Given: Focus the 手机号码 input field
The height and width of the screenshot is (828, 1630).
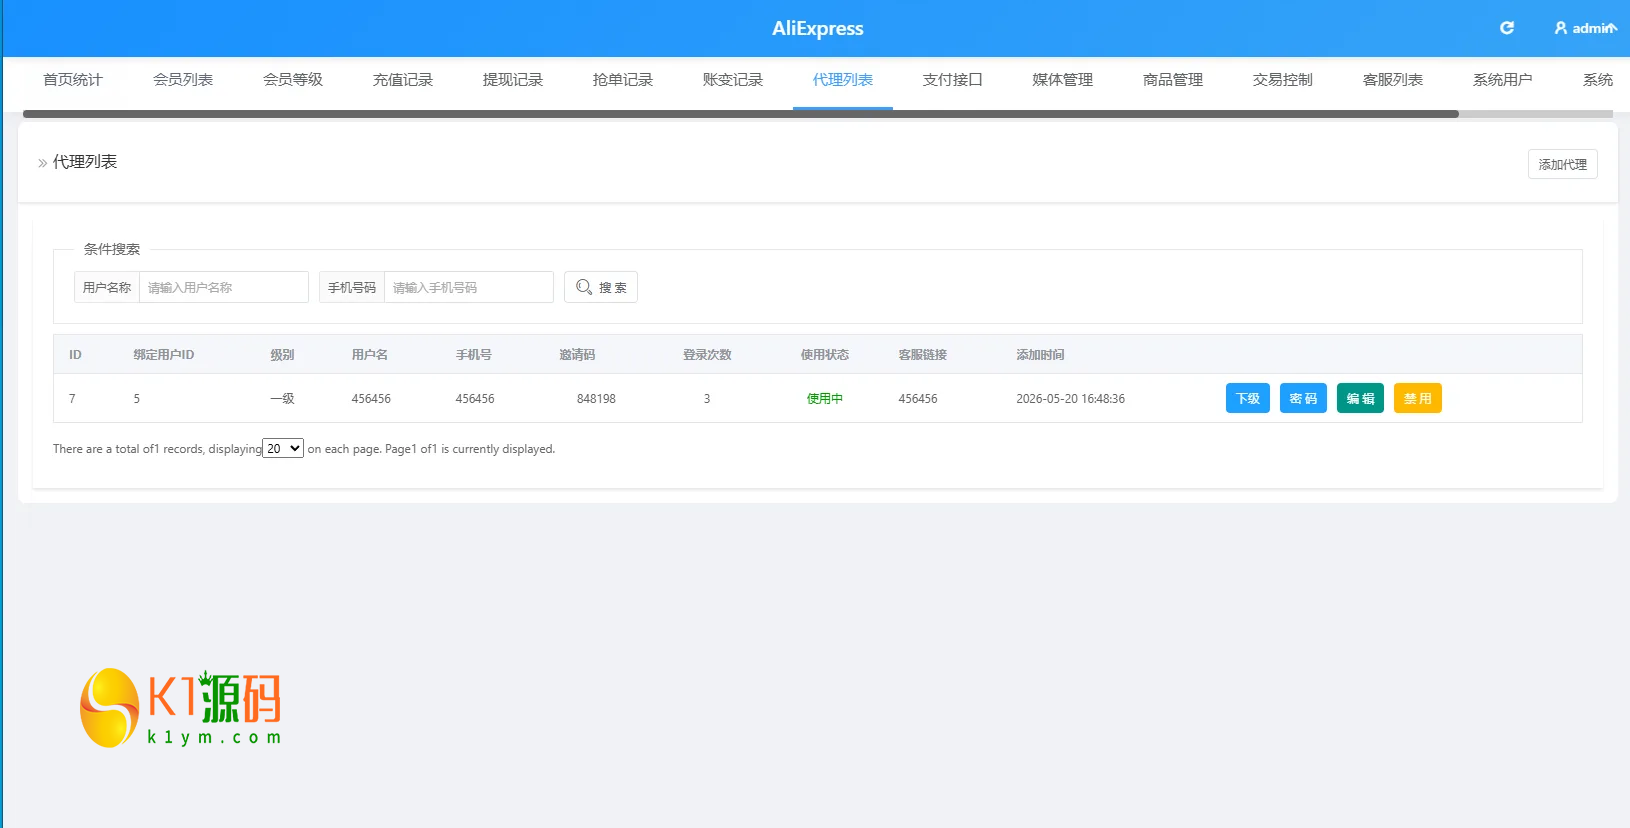Looking at the screenshot, I should coord(469,287).
